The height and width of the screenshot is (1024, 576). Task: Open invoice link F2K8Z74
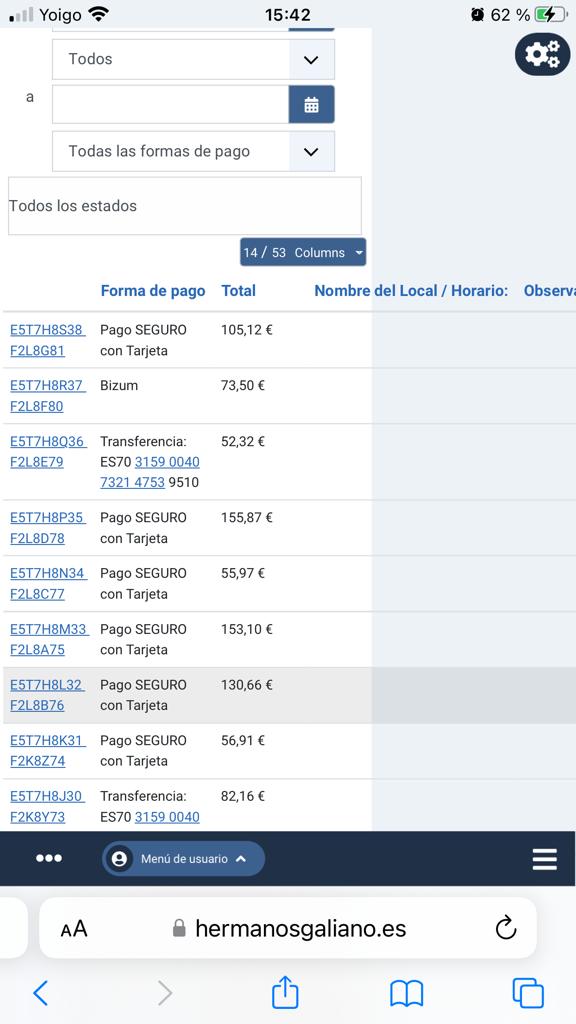click(x=37, y=761)
